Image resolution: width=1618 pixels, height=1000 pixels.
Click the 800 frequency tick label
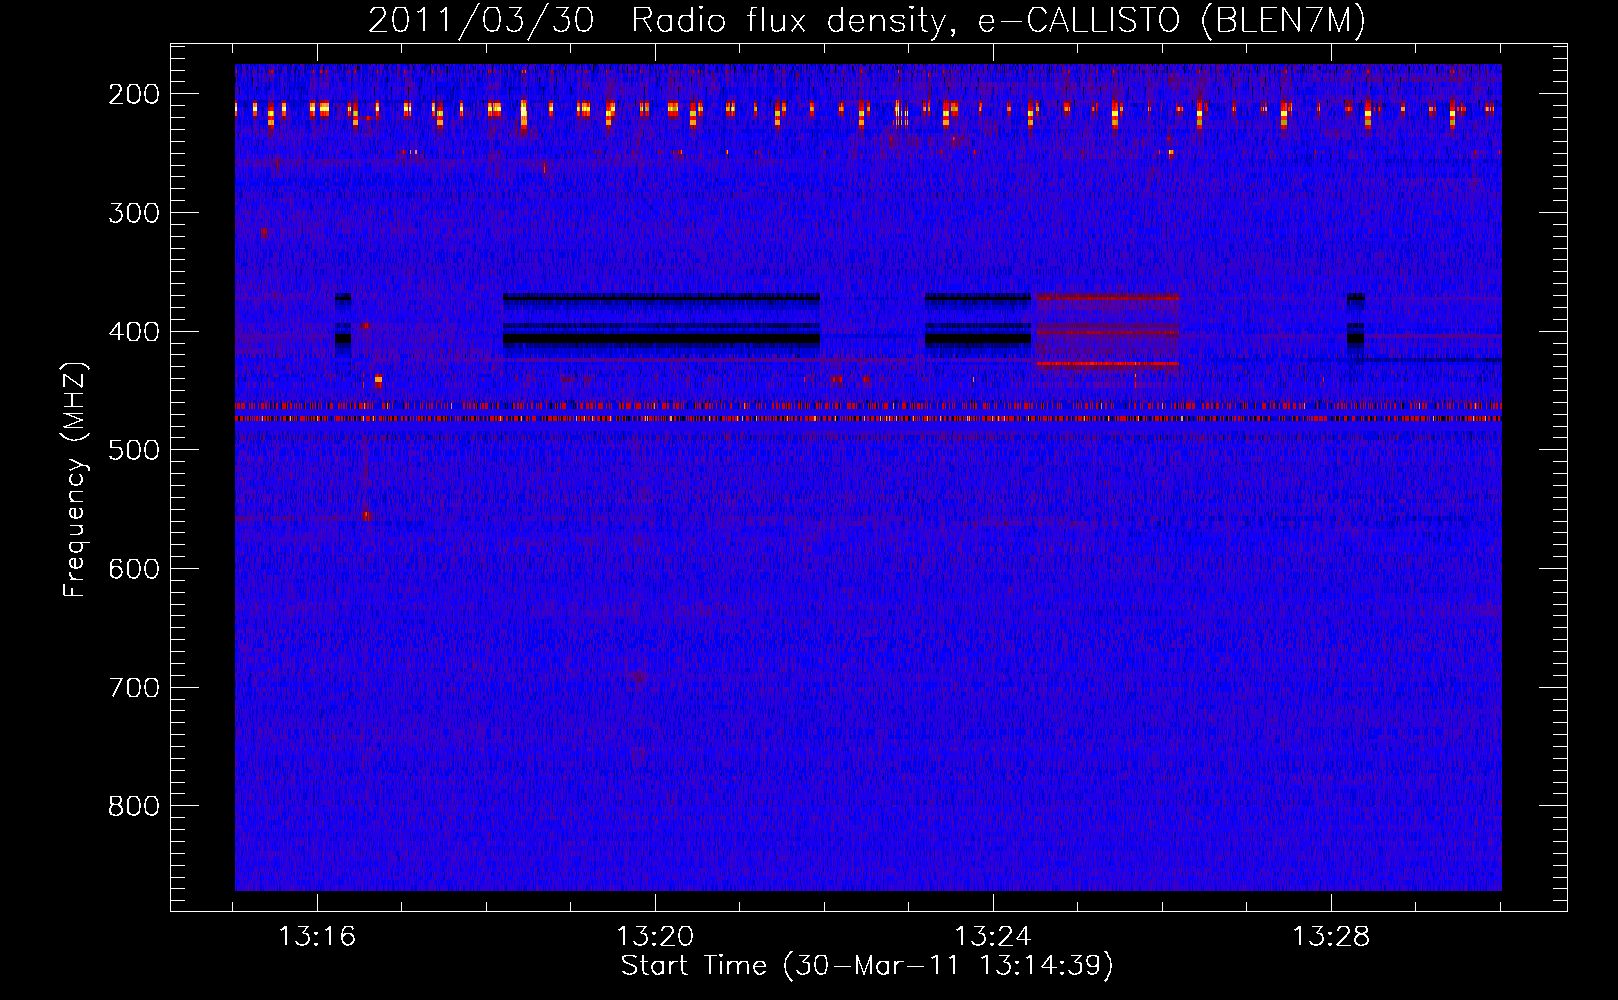(x=134, y=806)
